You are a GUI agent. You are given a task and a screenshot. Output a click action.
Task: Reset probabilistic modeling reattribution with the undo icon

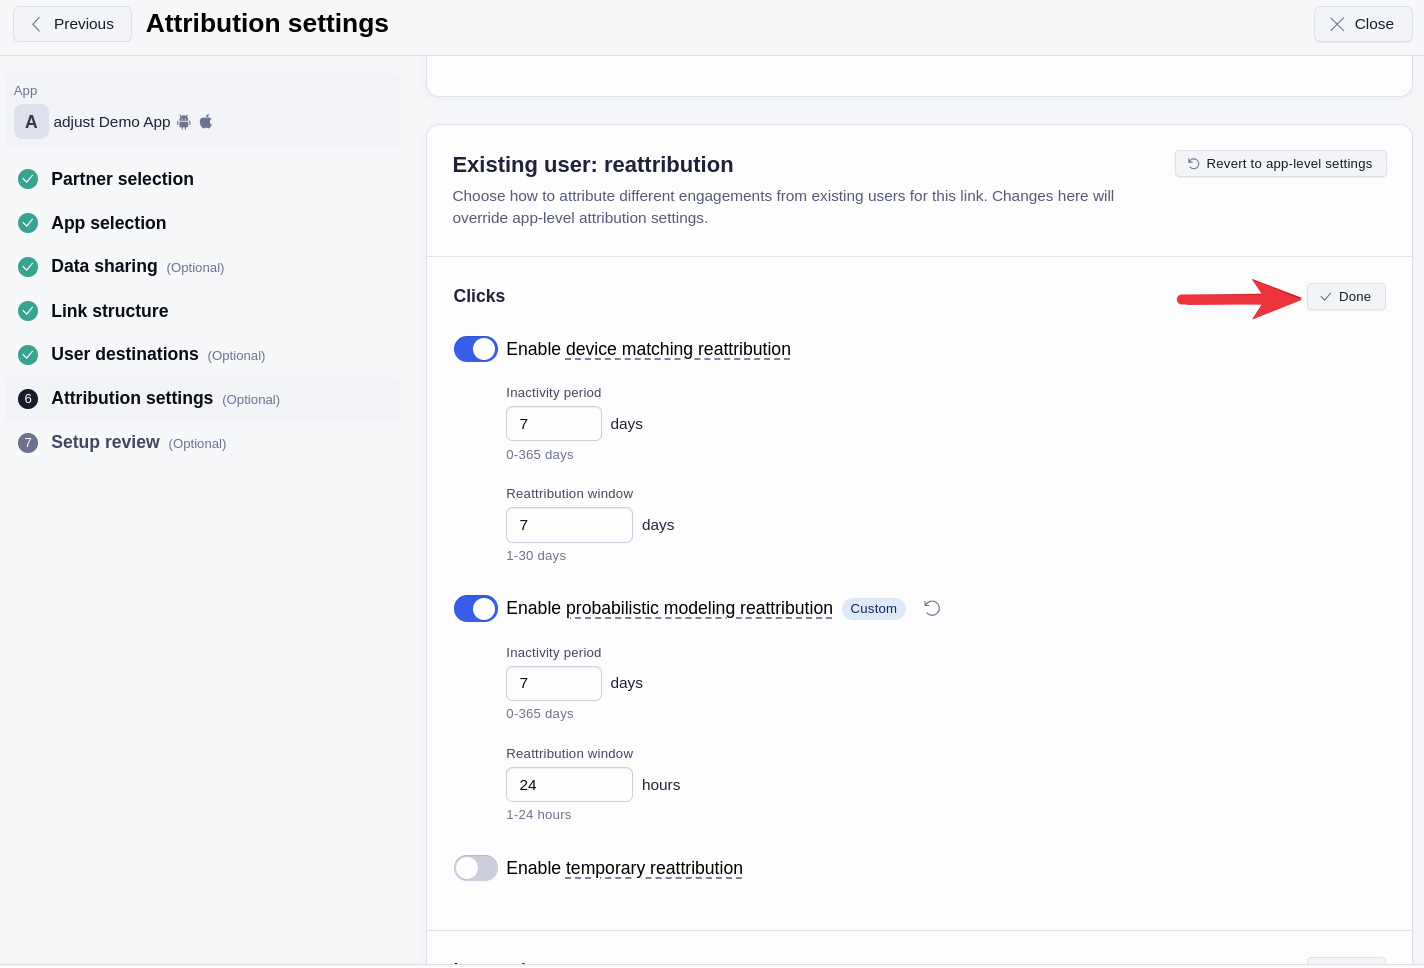[932, 608]
